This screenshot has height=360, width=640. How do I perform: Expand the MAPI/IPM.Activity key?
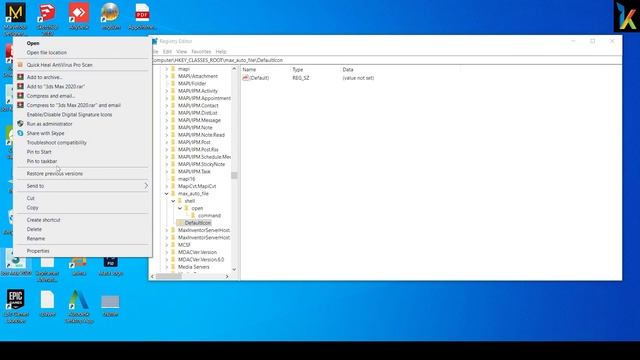[x=167, y=91]
